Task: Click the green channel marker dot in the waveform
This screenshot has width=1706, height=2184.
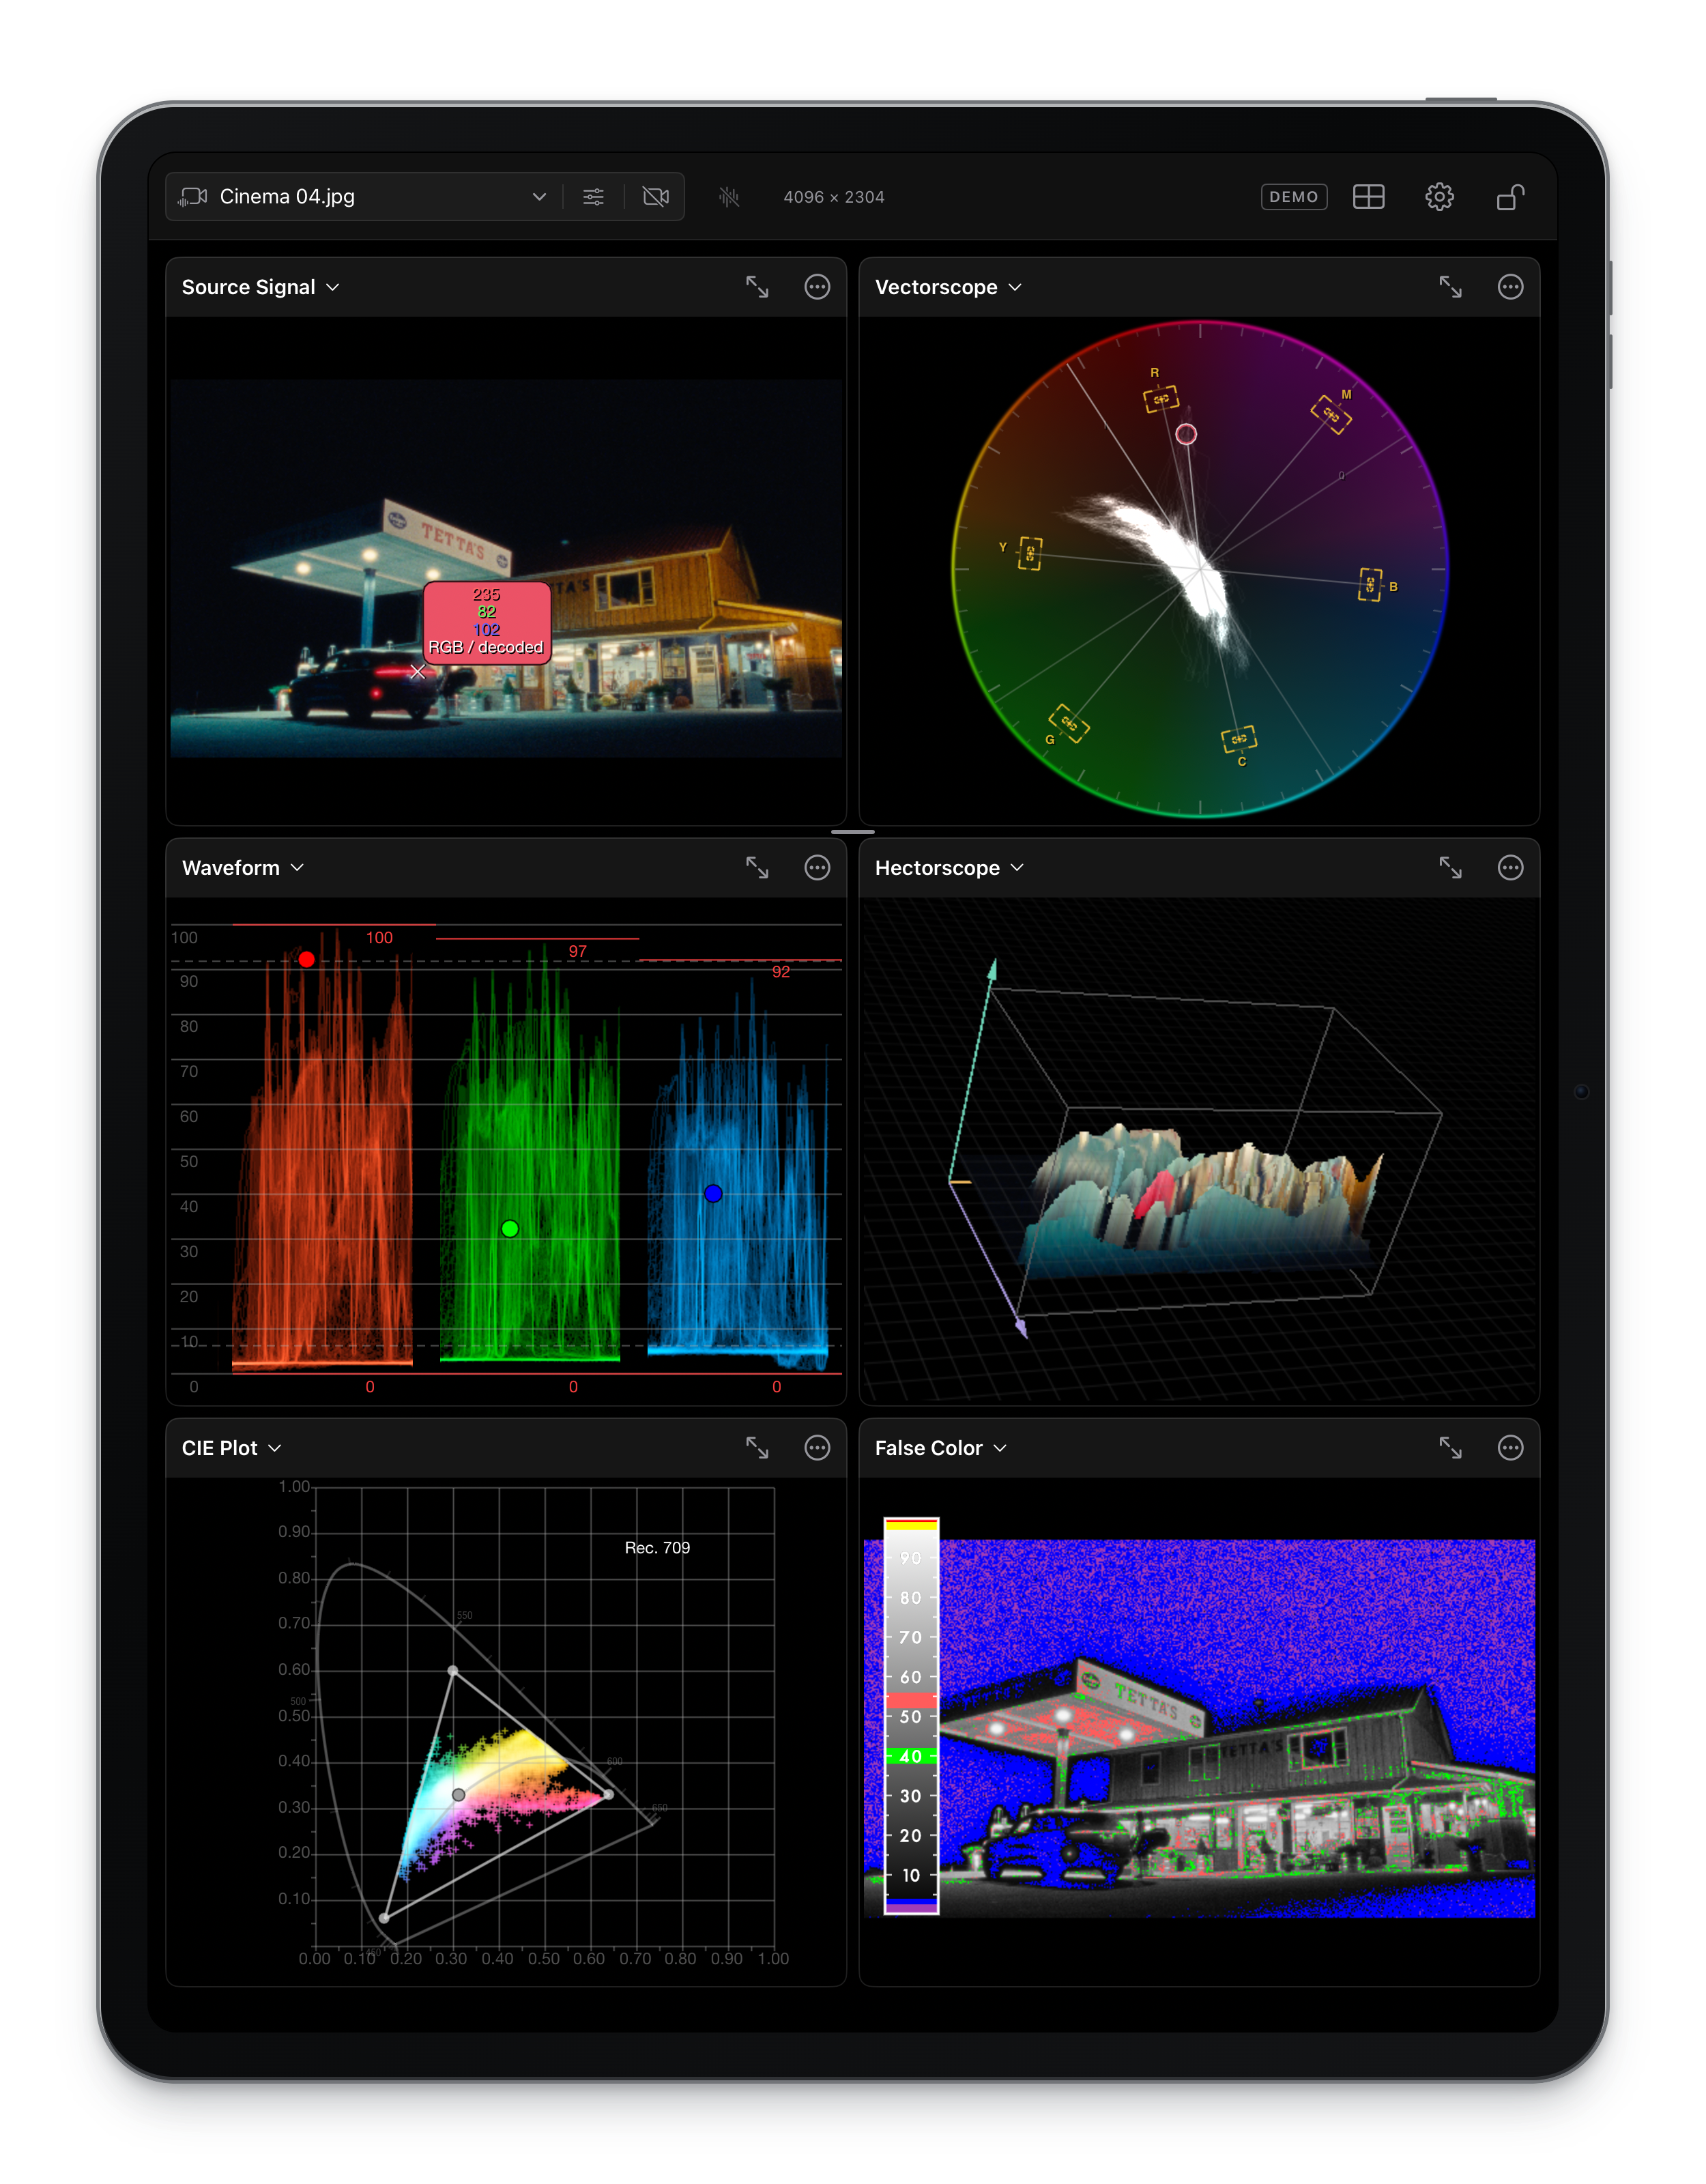Action: pos(510,1229)
